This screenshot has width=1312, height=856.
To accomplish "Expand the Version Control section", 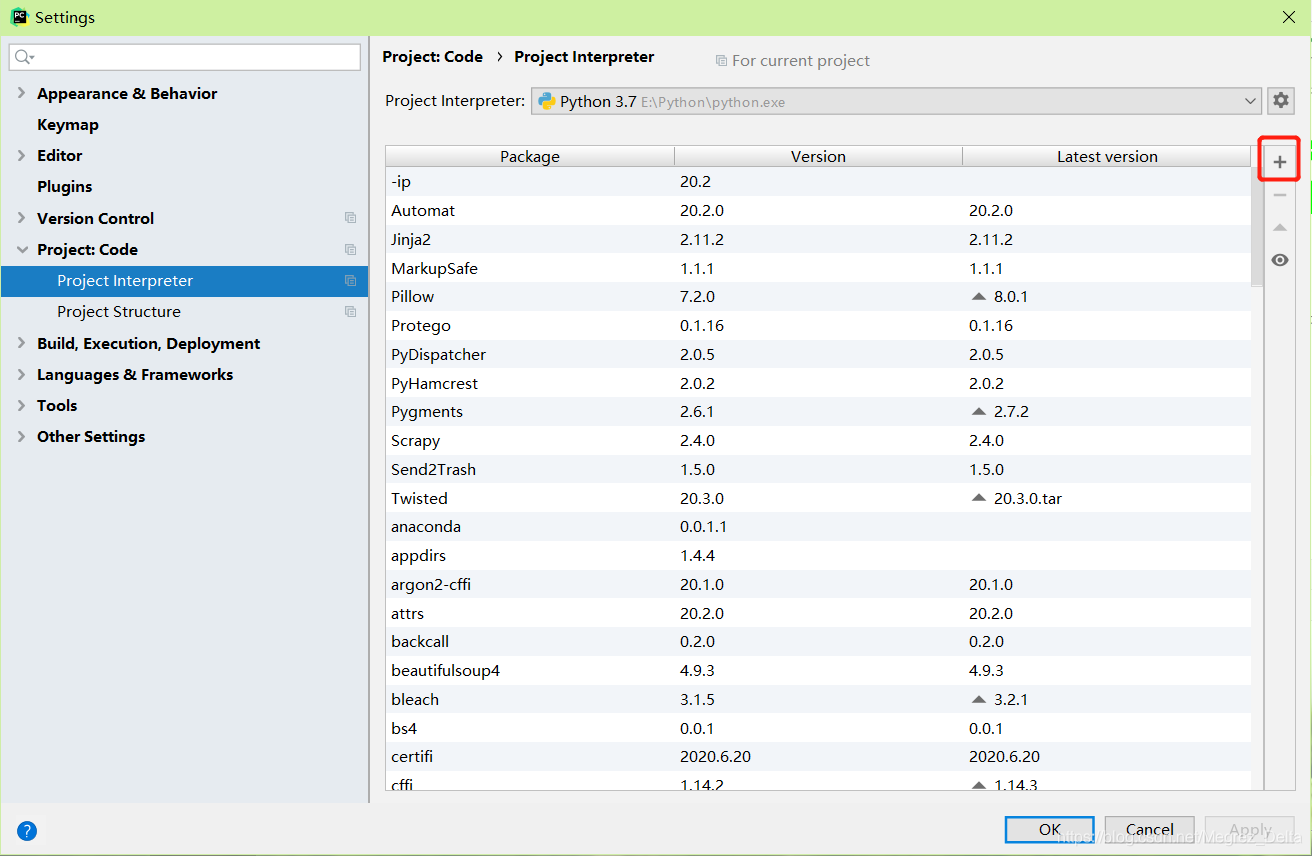I will click(x=21, y=218).
